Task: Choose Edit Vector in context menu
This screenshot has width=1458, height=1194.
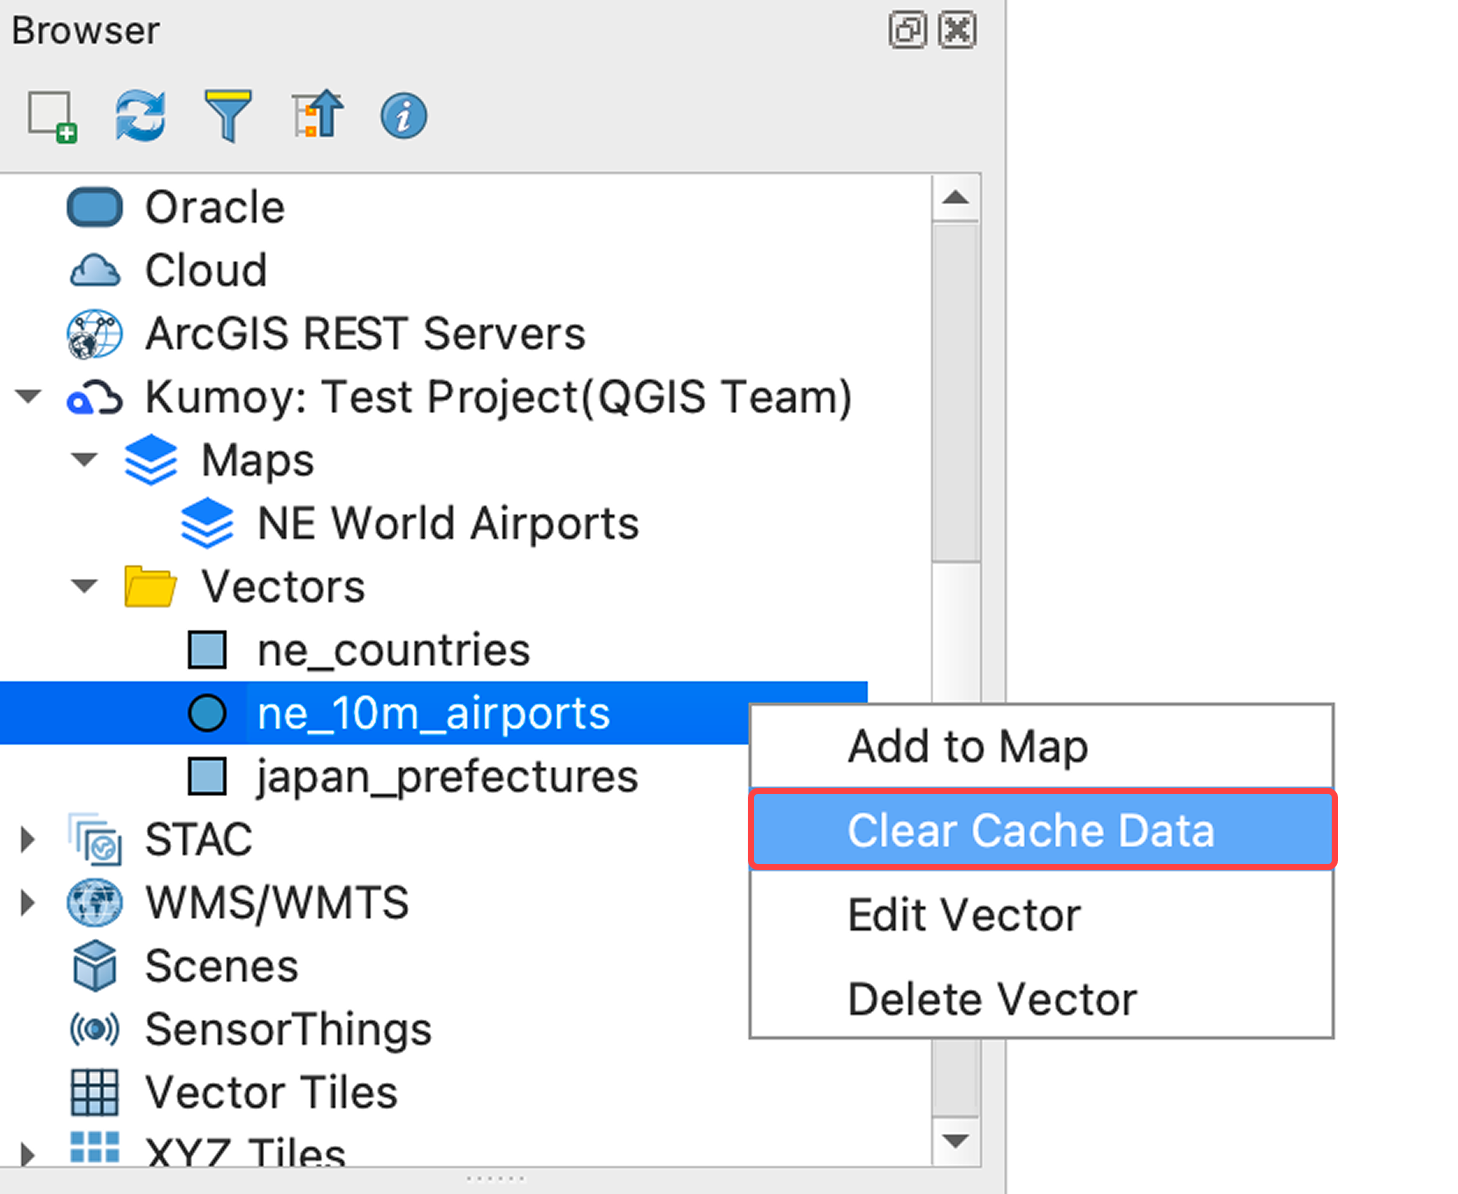Action: click(964, 915)
